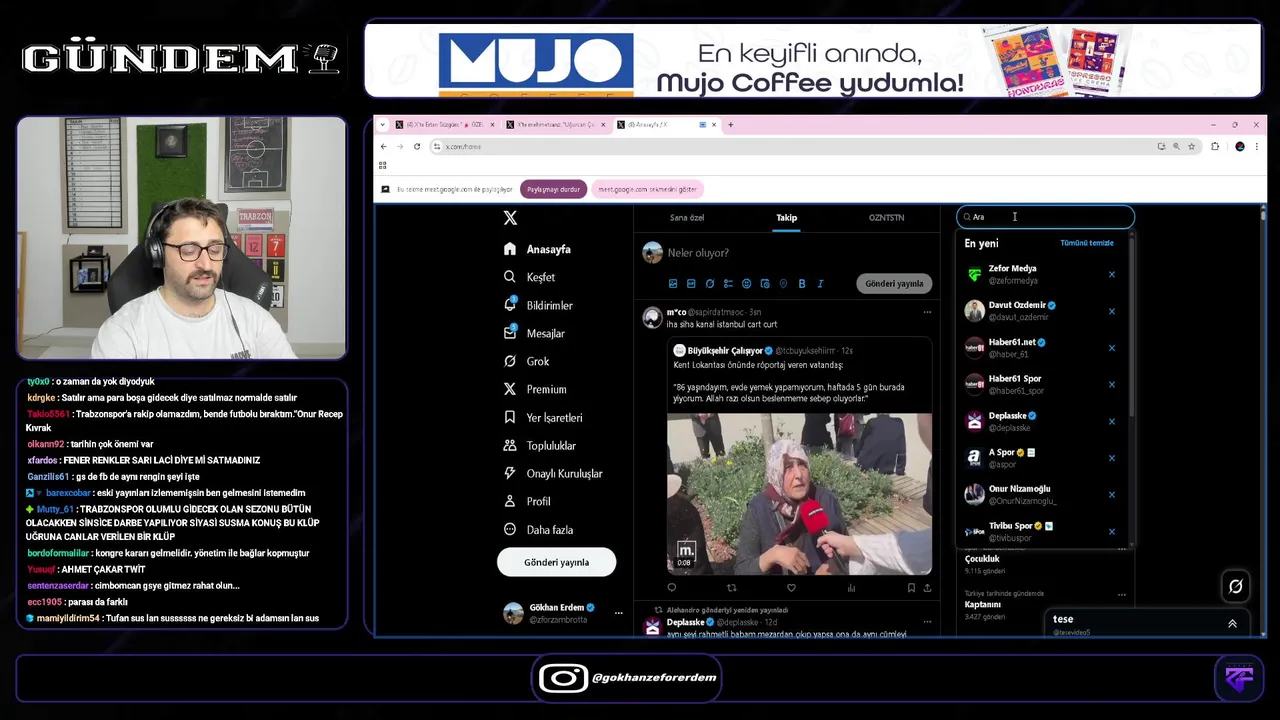Open the X logo home link

tap(510, 218)
